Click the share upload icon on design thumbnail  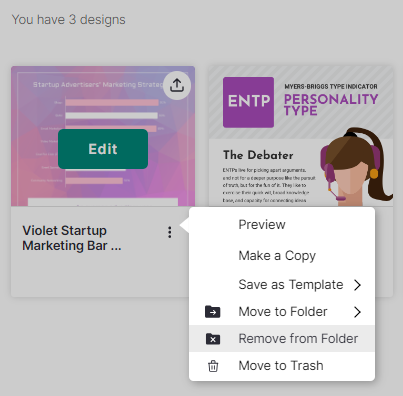click(x=177, y=85)
